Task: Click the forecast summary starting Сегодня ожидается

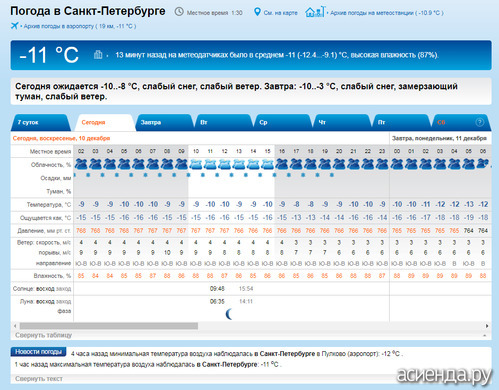Action: tap(236, 91)
